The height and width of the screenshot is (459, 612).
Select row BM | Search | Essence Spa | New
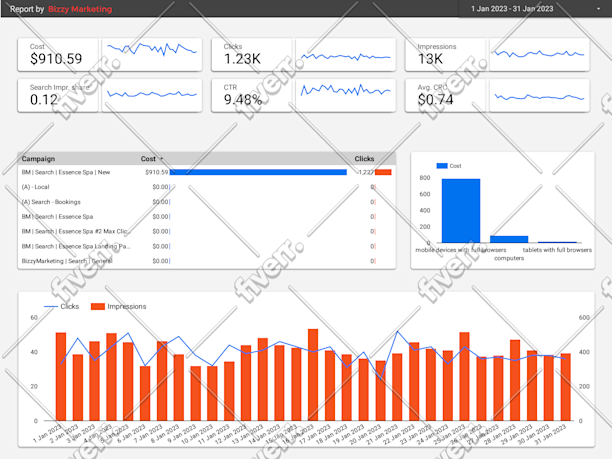pos(207,172)
